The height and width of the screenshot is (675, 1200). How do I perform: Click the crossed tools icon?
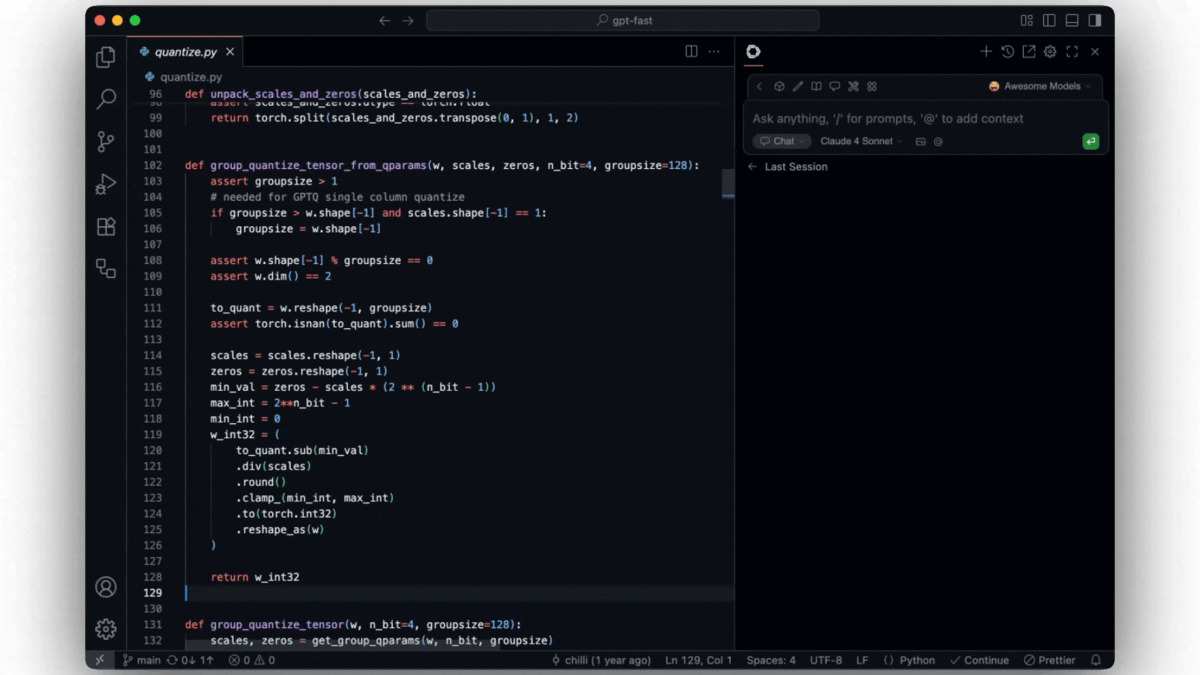(x=853, y=86)
